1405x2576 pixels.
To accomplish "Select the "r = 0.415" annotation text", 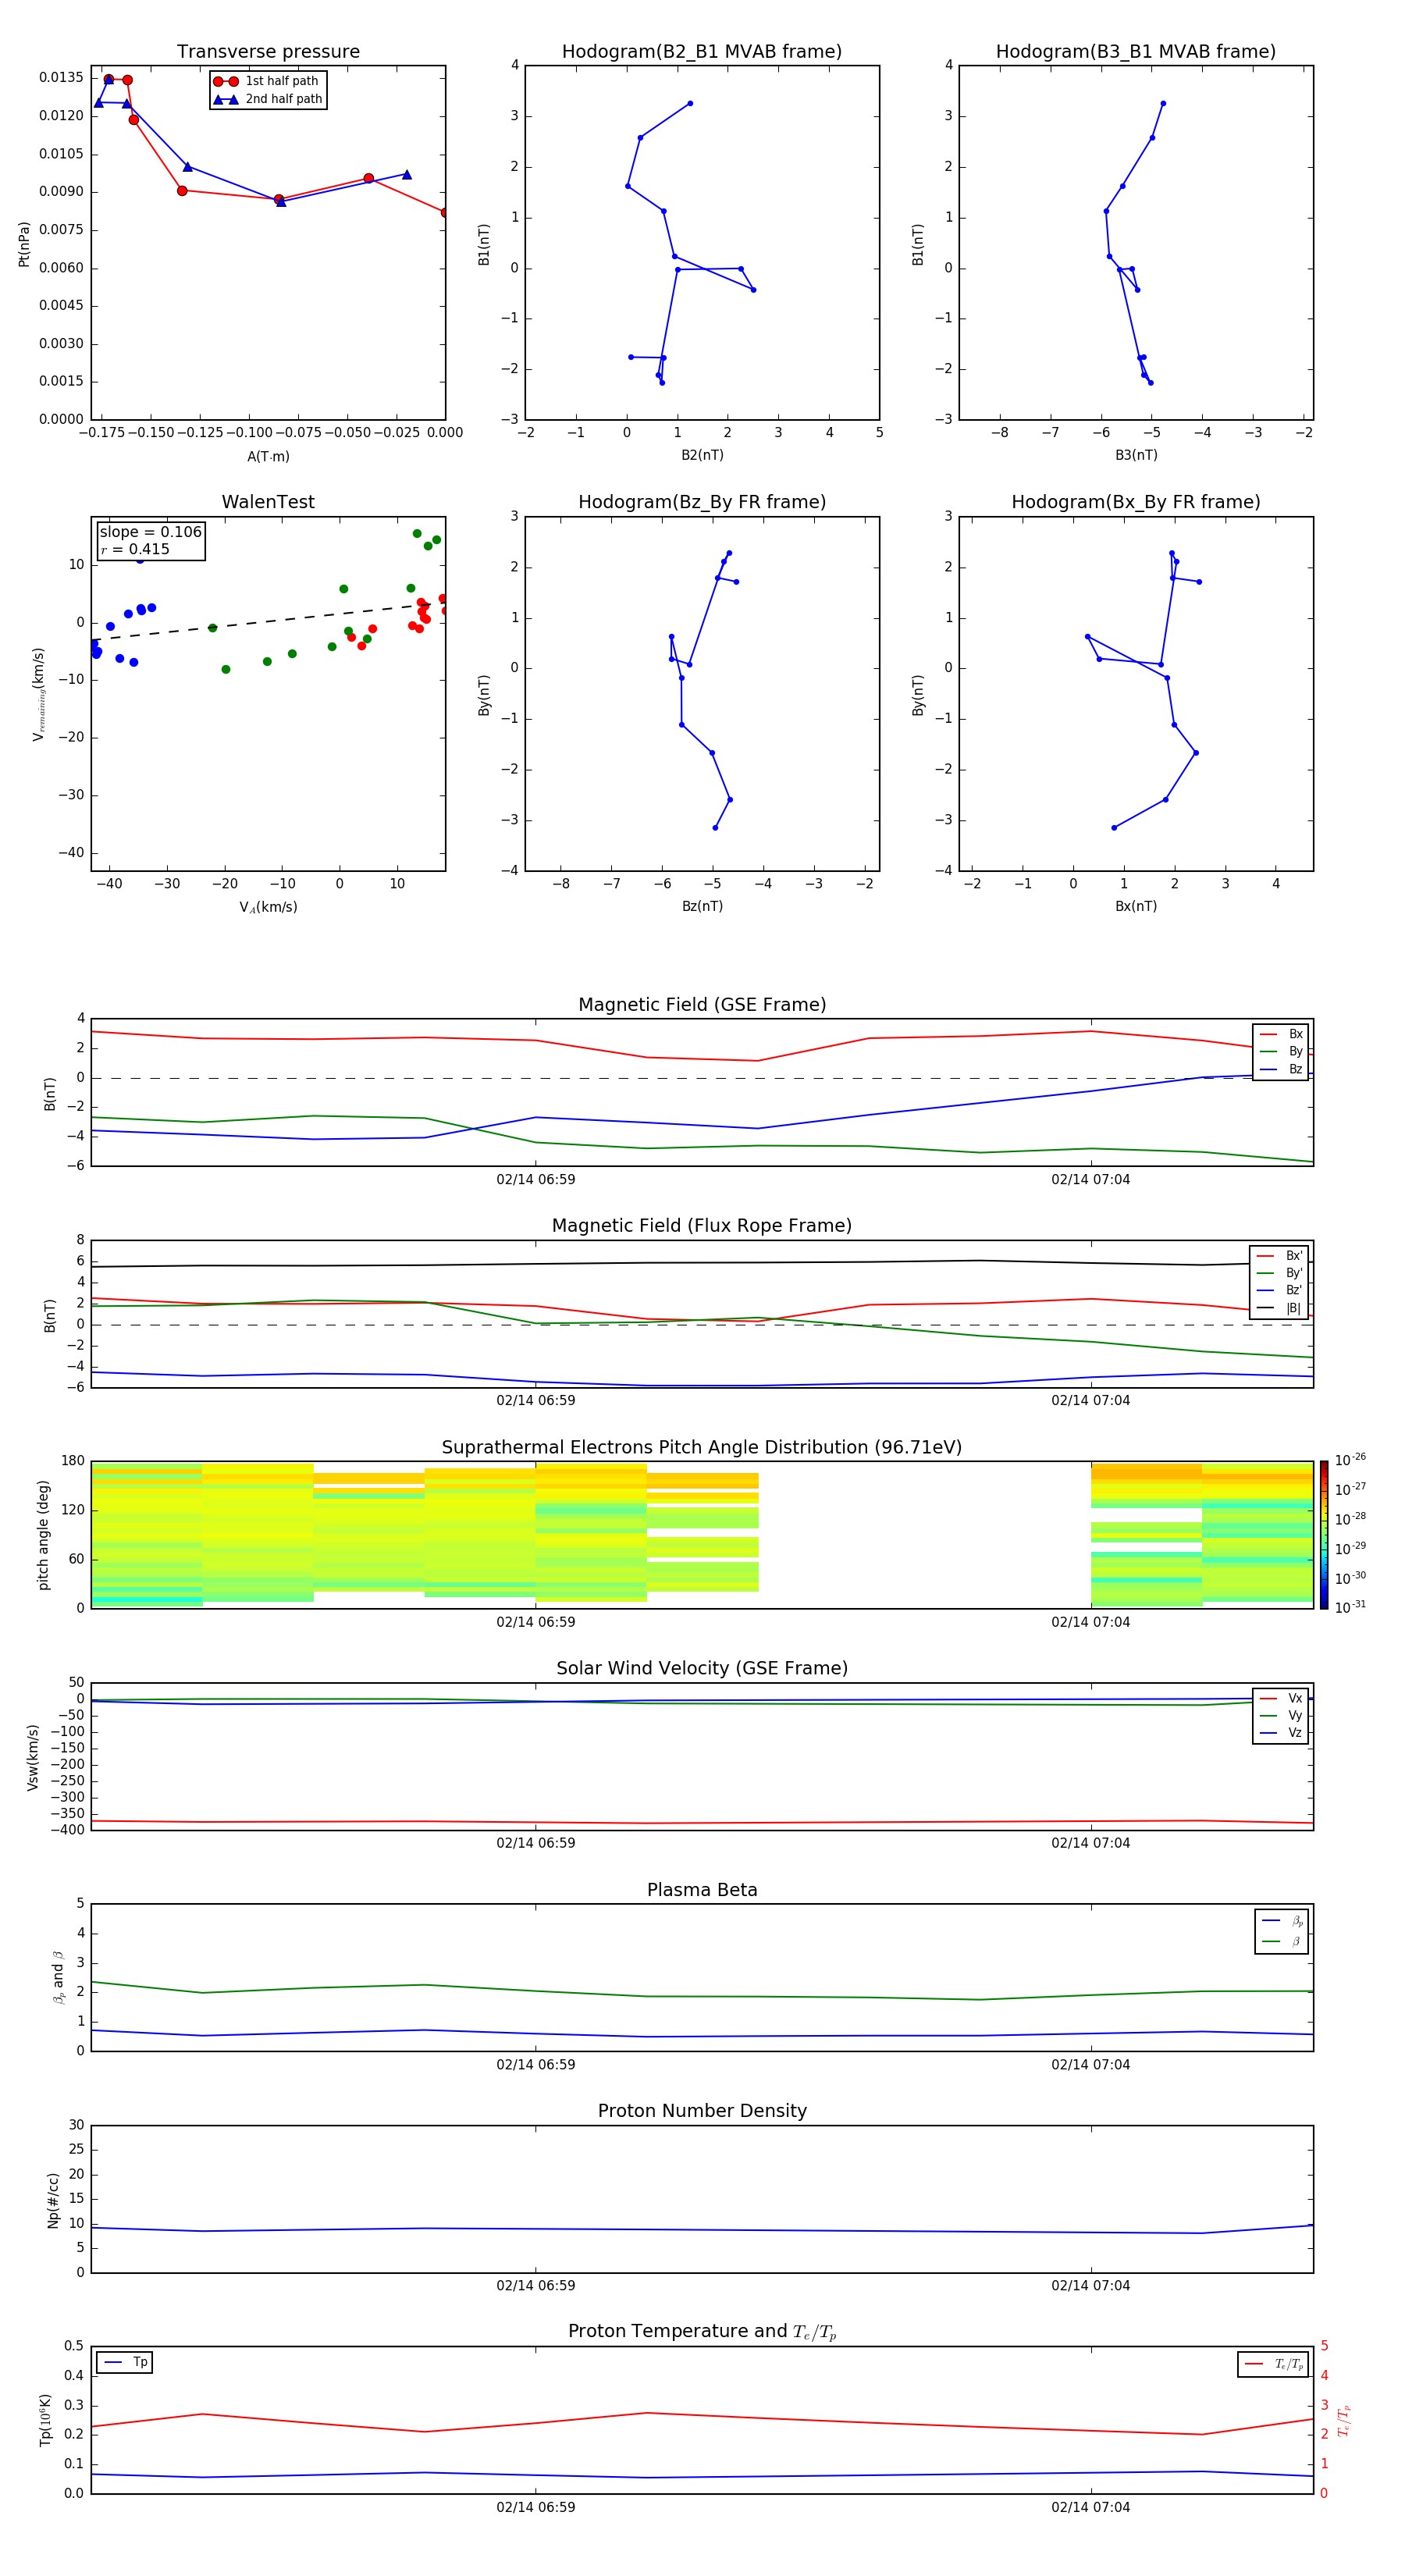I will click(x=135, y=549).
